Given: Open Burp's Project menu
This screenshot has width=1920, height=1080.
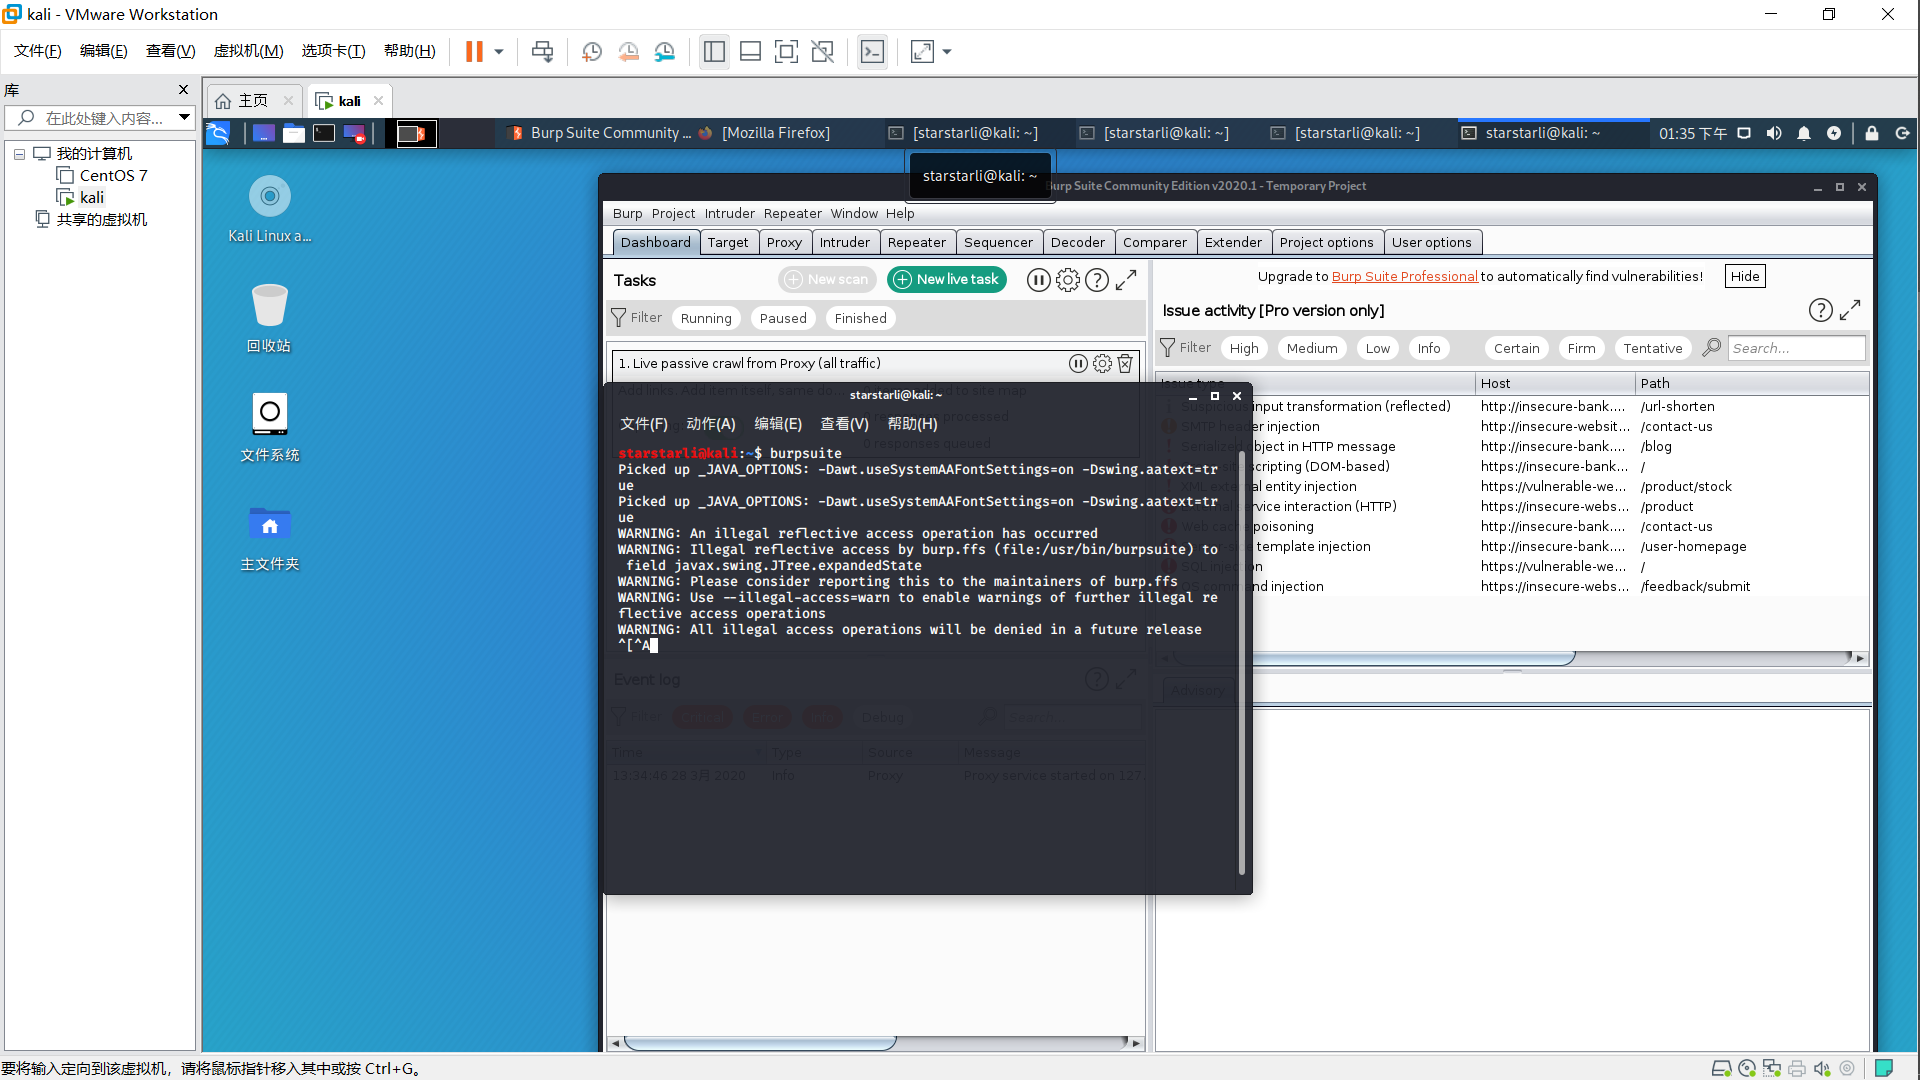Looking at the screenshot, I should (x=673, y=214).
